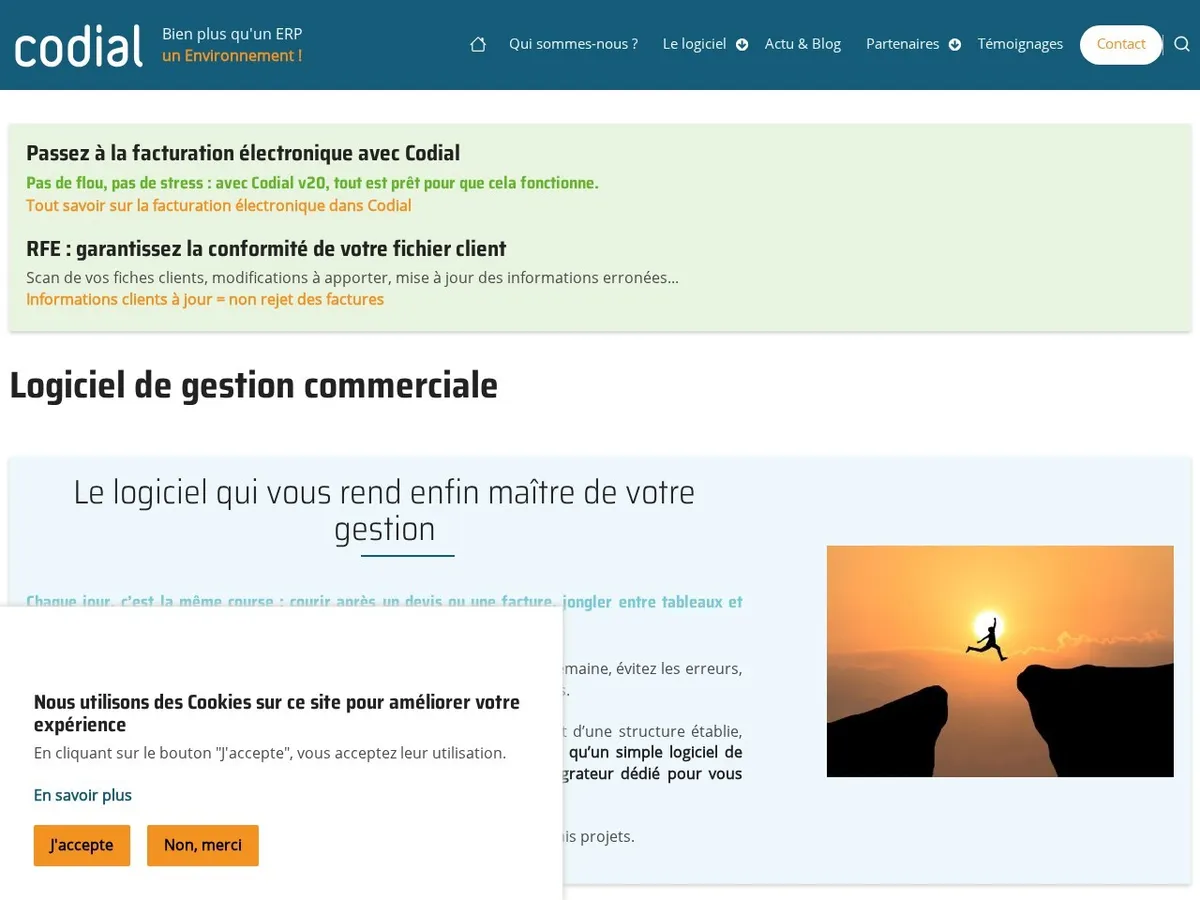This screenshot has width=1200, height=900.
Task: Click 'RFE : garantissez la conformité' heading
Action: pos(266,249)
